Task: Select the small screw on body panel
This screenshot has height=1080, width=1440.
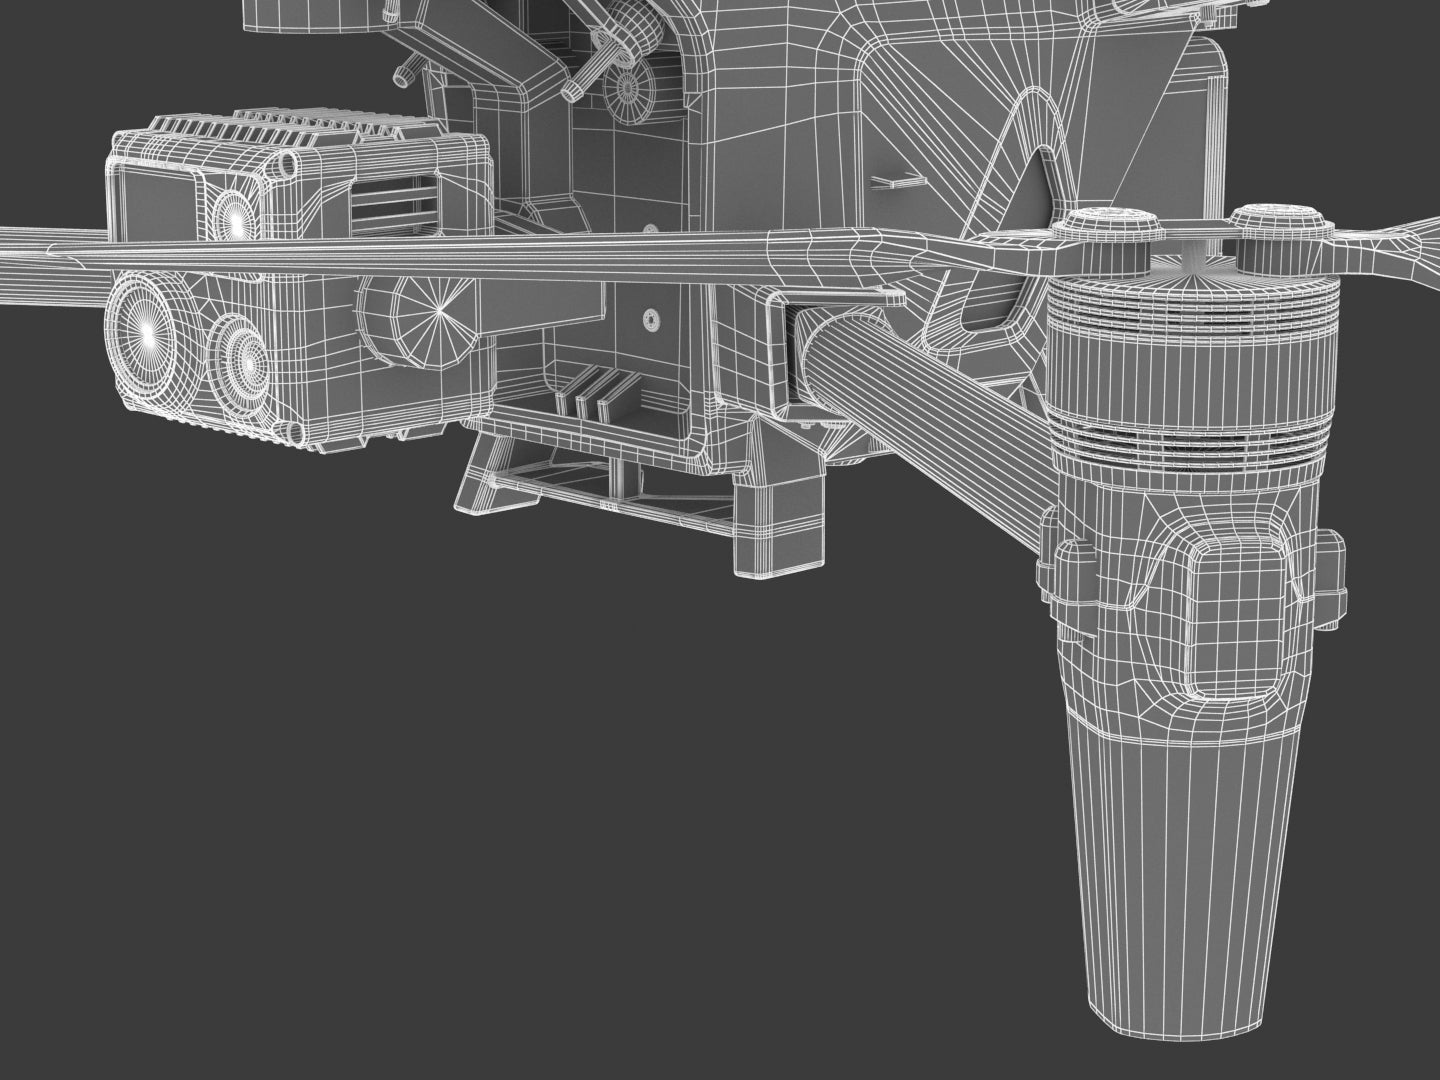Action: (652, 320)
